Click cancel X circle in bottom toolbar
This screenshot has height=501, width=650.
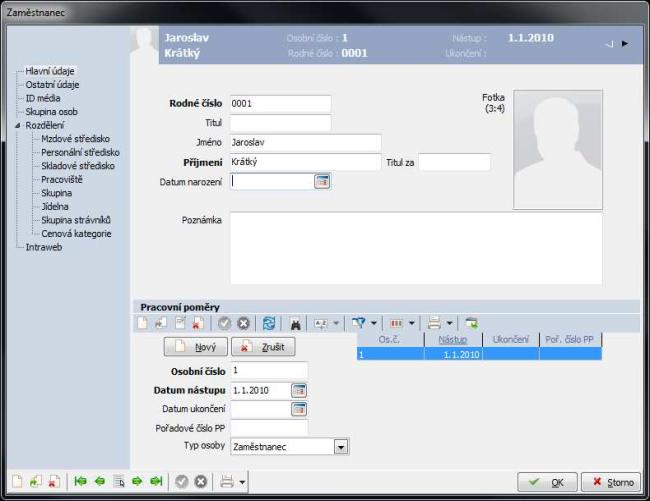tap(201, 482)
